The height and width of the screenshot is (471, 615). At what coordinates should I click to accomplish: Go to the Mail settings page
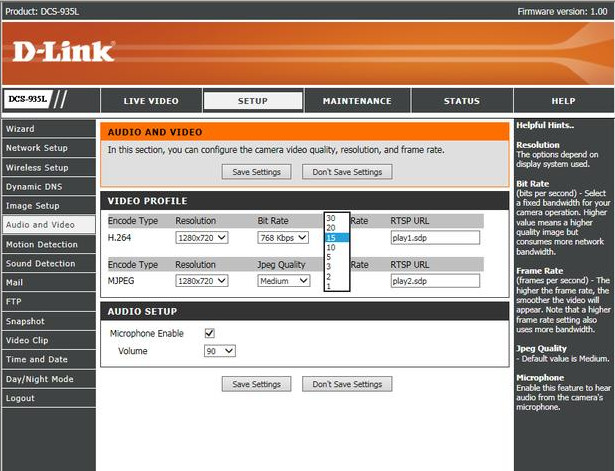tap(49, 282)
